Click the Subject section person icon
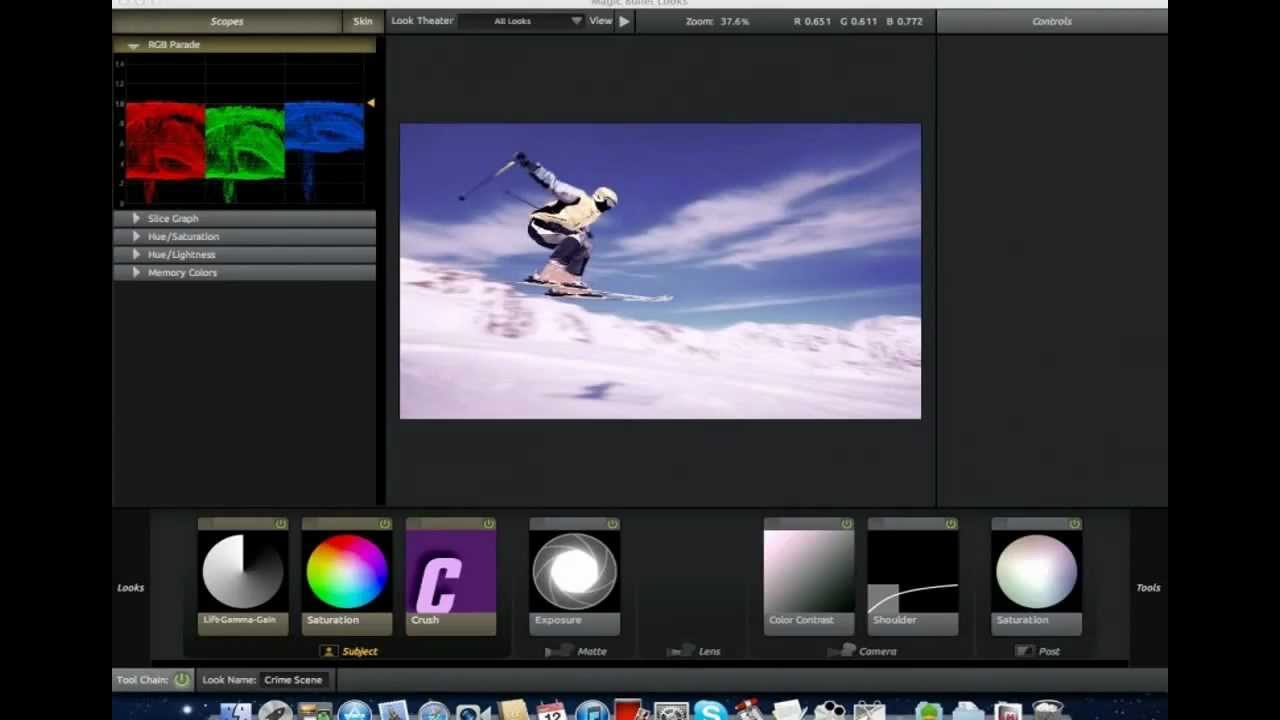Screen dimensions: 1280x720 point(328,651)
